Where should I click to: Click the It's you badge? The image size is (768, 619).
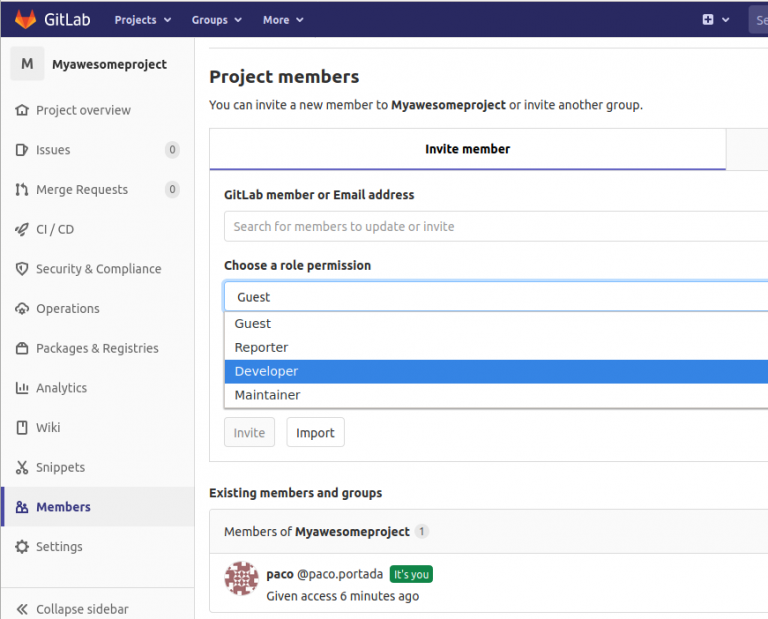pyautogui.click(x=411, y=574)
